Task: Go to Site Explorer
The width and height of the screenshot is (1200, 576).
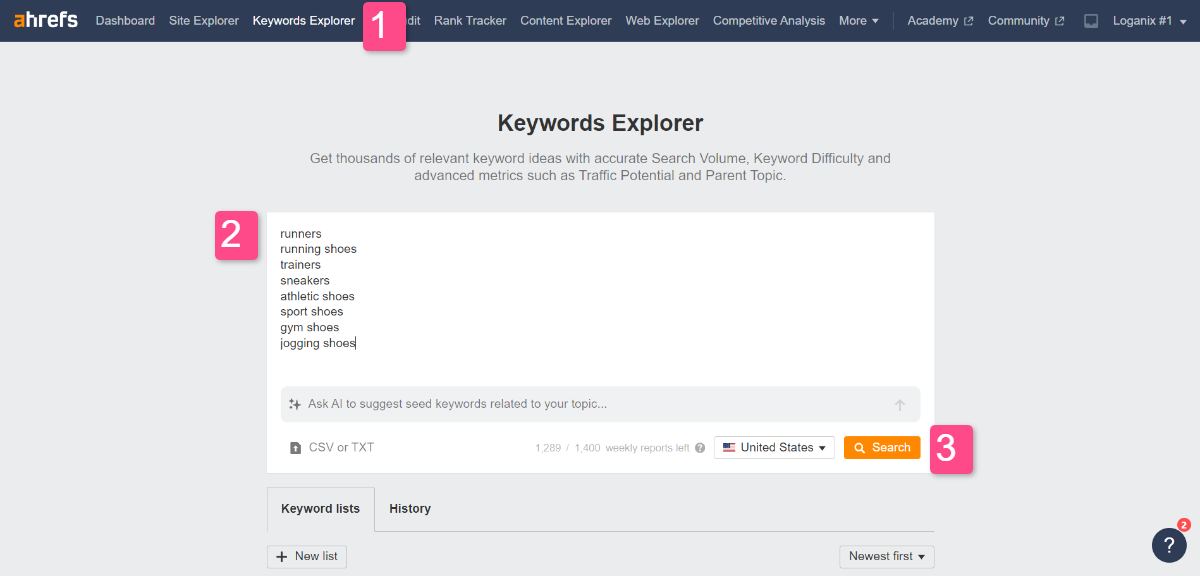Action: tap(204, 21)
